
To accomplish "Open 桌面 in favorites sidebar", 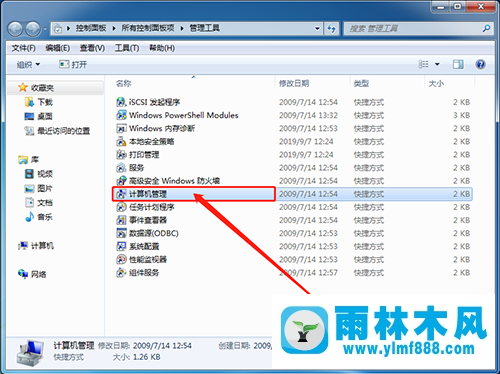I will [x=39, y=116].
